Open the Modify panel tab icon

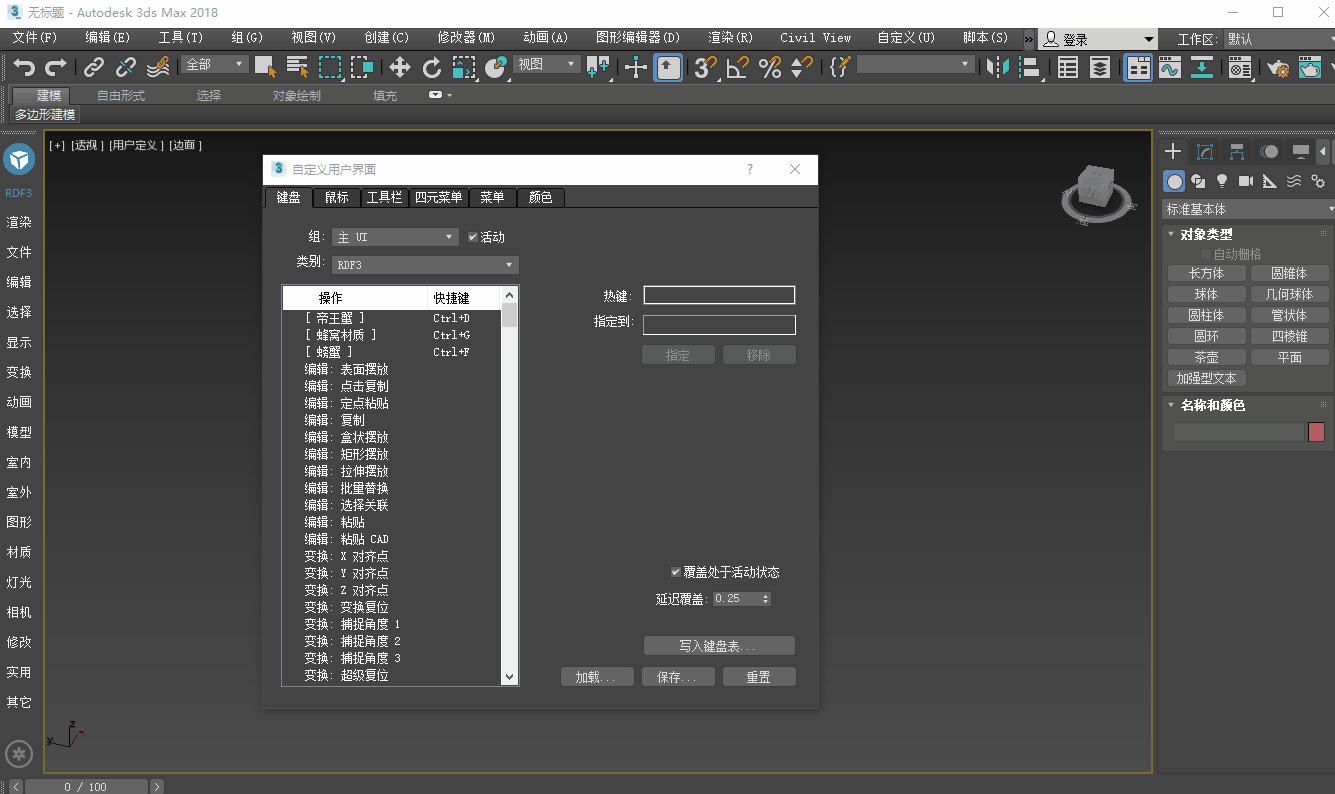pos(1205,152)
